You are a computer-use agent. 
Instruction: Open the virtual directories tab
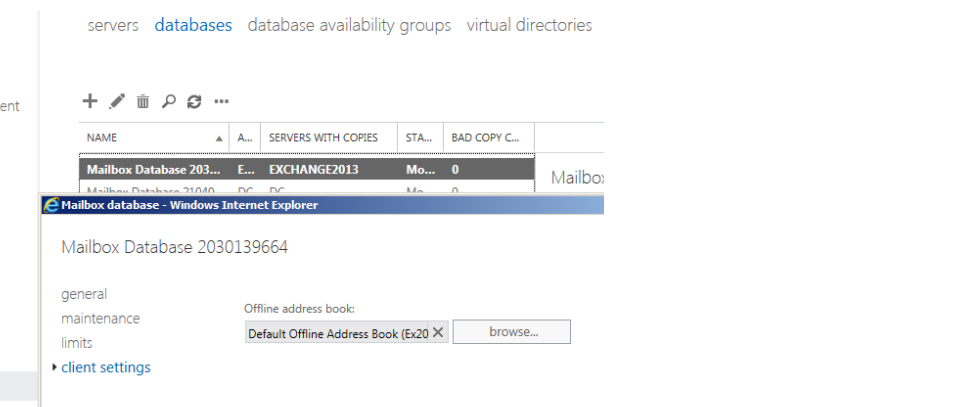point(529,25)
